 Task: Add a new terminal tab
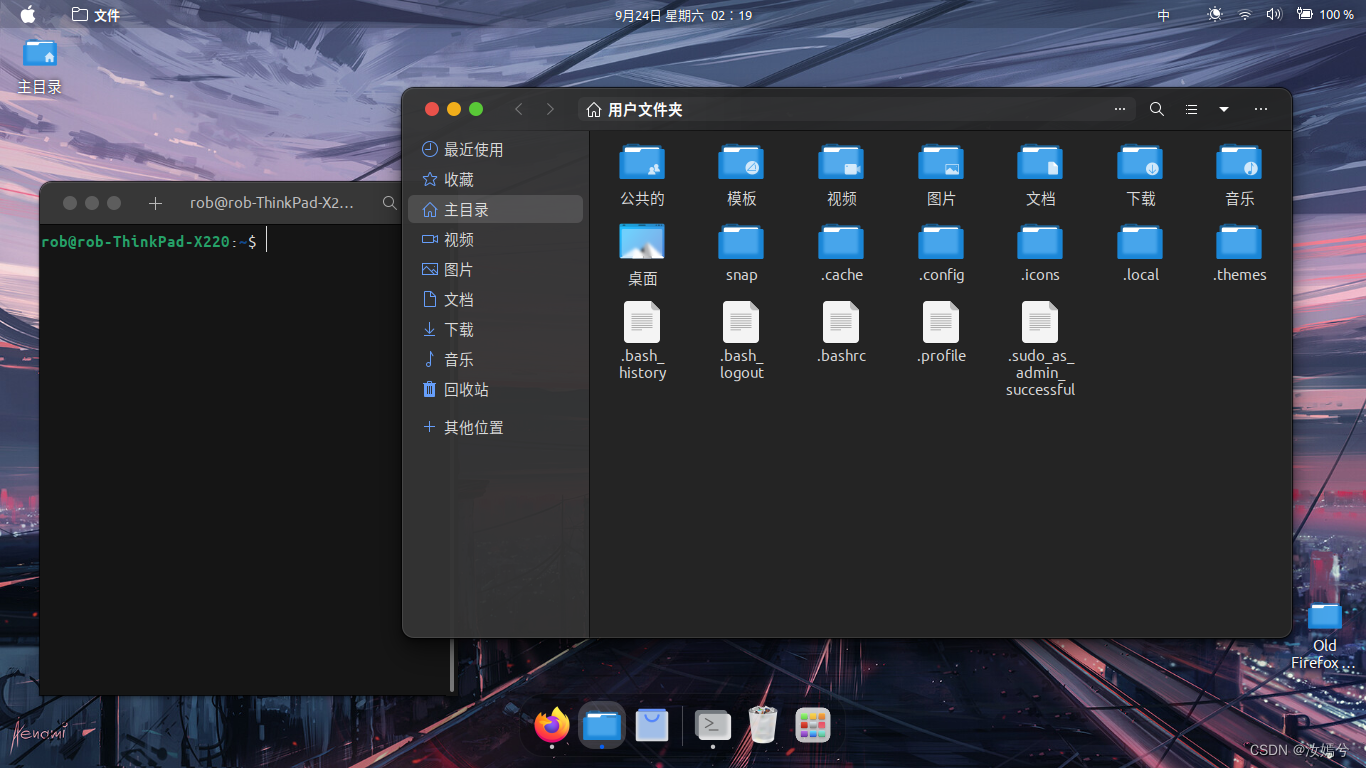tap(155, 203)
